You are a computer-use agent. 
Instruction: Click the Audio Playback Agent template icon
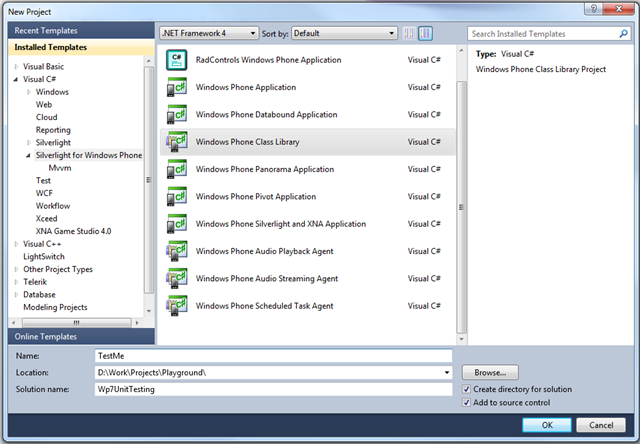177,251
